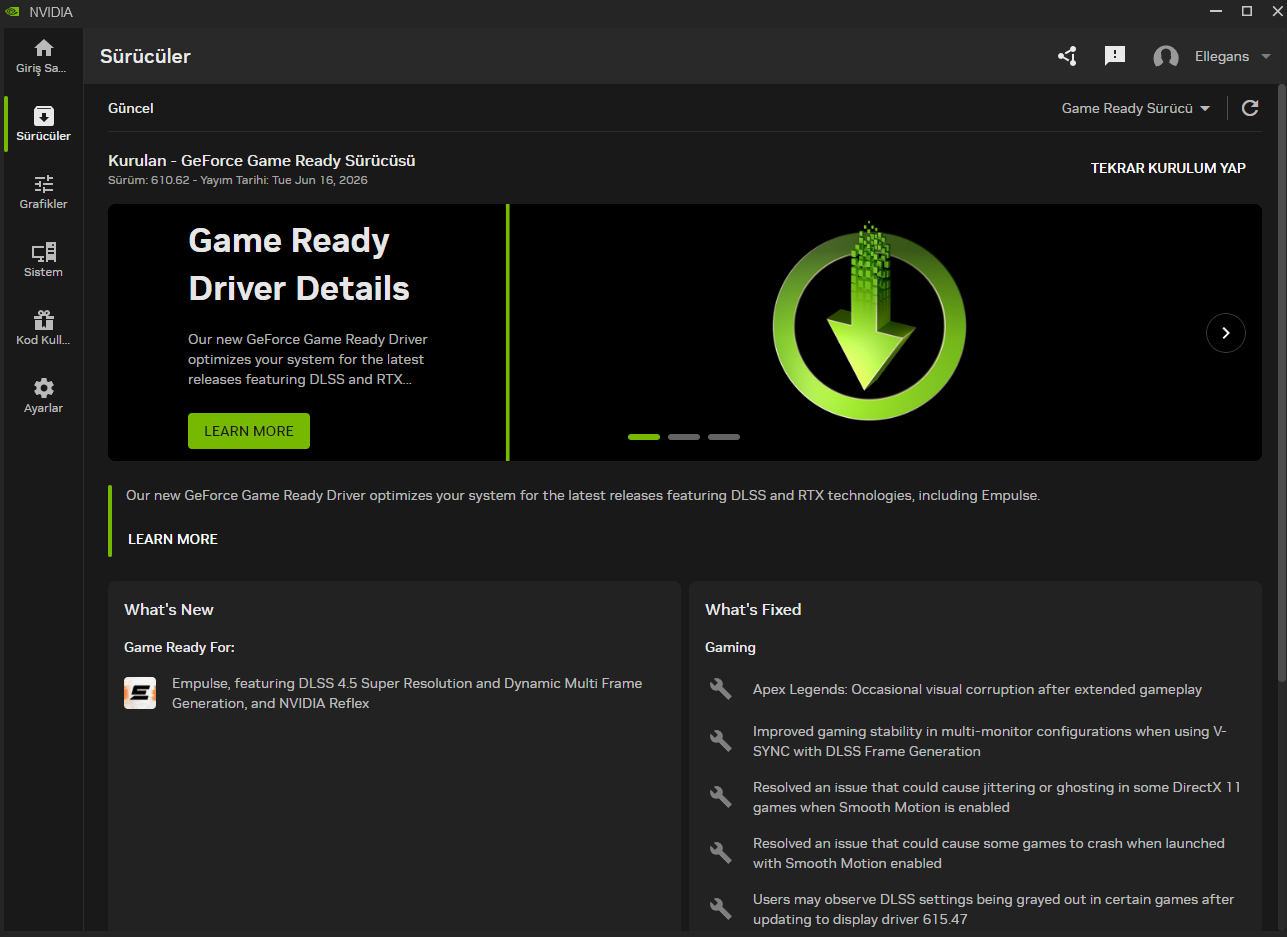
Task: Click the Sürücüler page title
Action: (x=145, y=56)
